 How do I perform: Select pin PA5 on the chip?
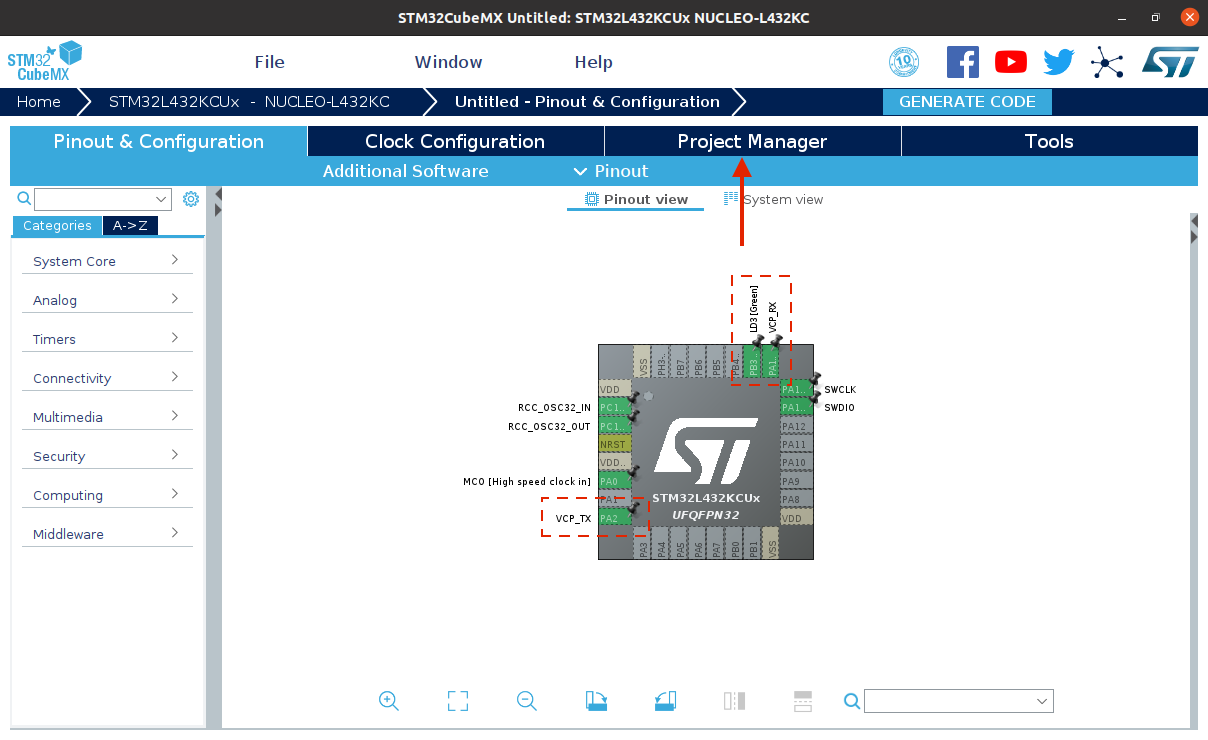coord(680,544)
